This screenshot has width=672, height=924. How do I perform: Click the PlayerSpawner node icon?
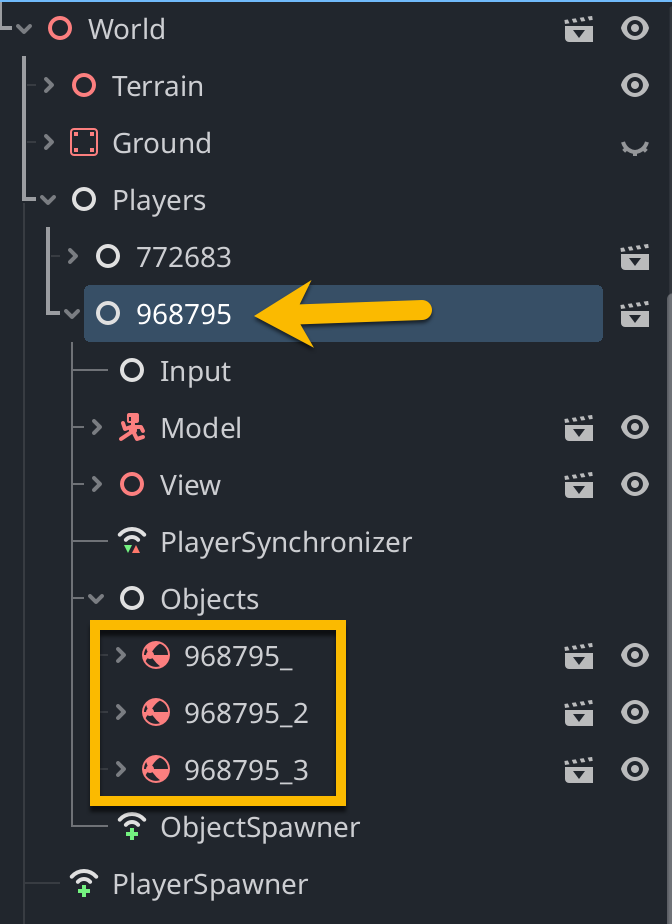[84, 884]
